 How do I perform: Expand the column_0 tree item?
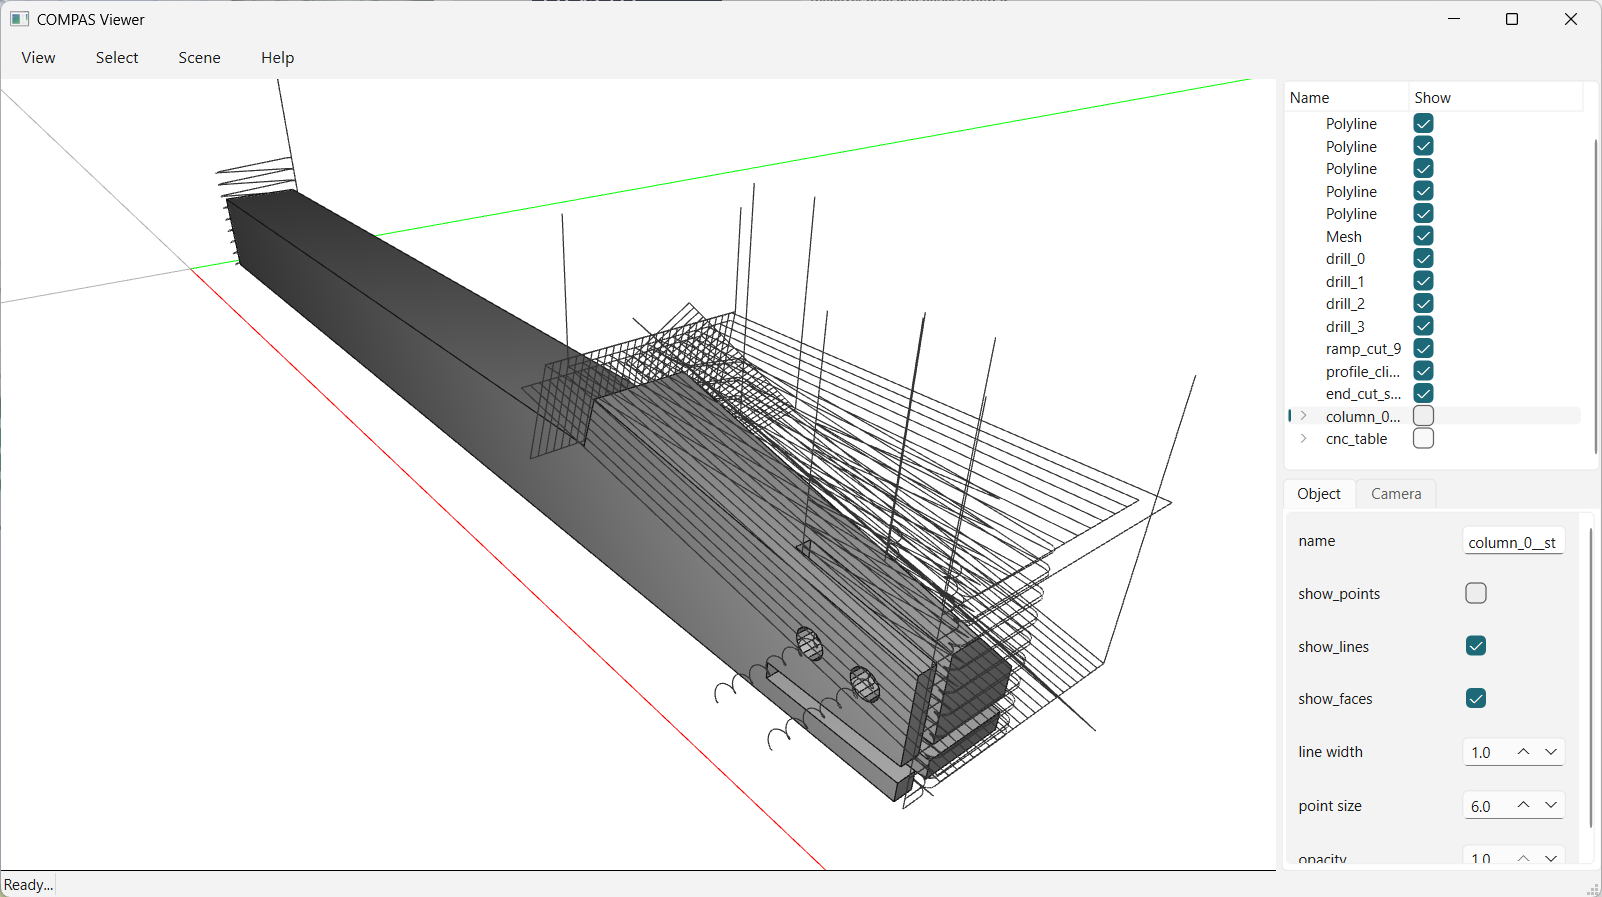(x=1304, y=416)
